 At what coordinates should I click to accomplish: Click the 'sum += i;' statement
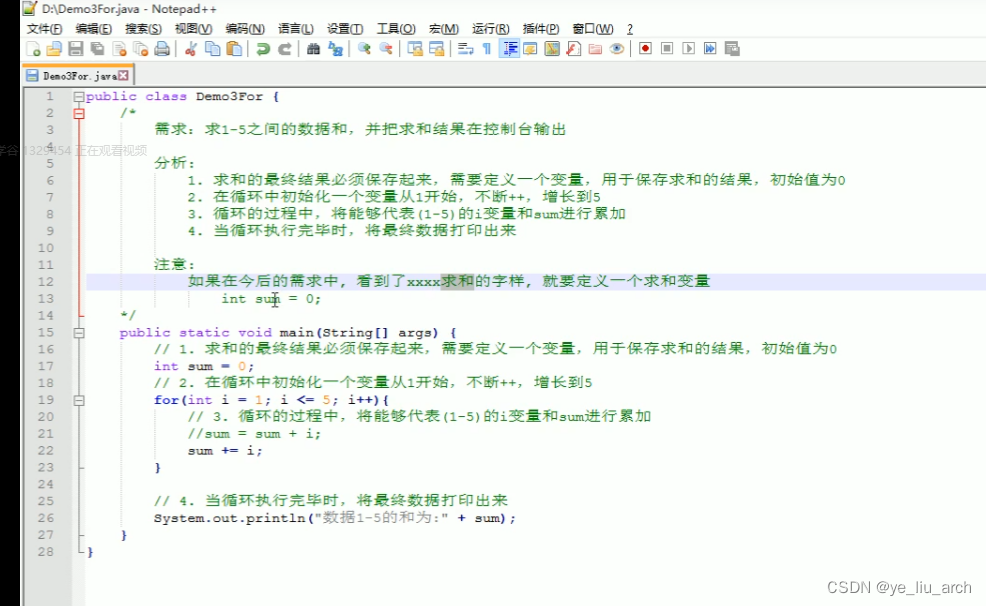[x=224, y=451]
